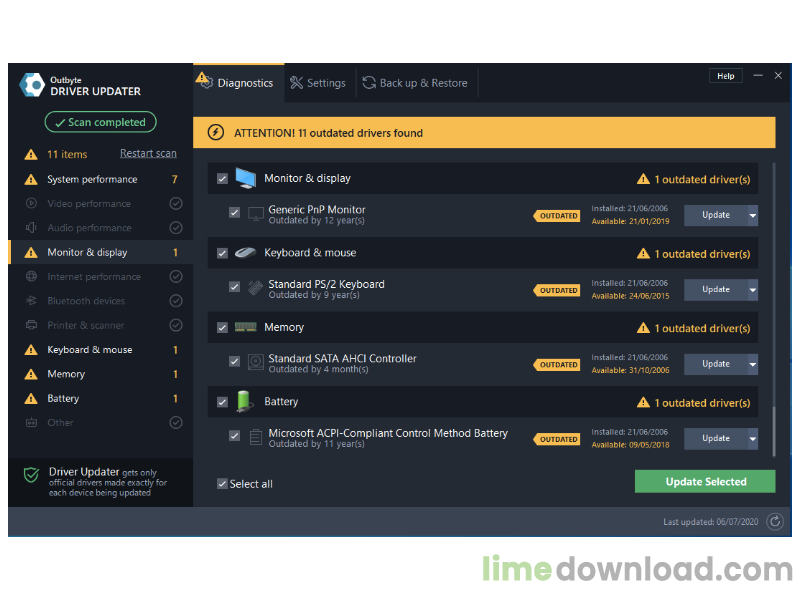800x600 pixels.
Task: Toggle the Select all checkbox
Action: coord(222,484)
